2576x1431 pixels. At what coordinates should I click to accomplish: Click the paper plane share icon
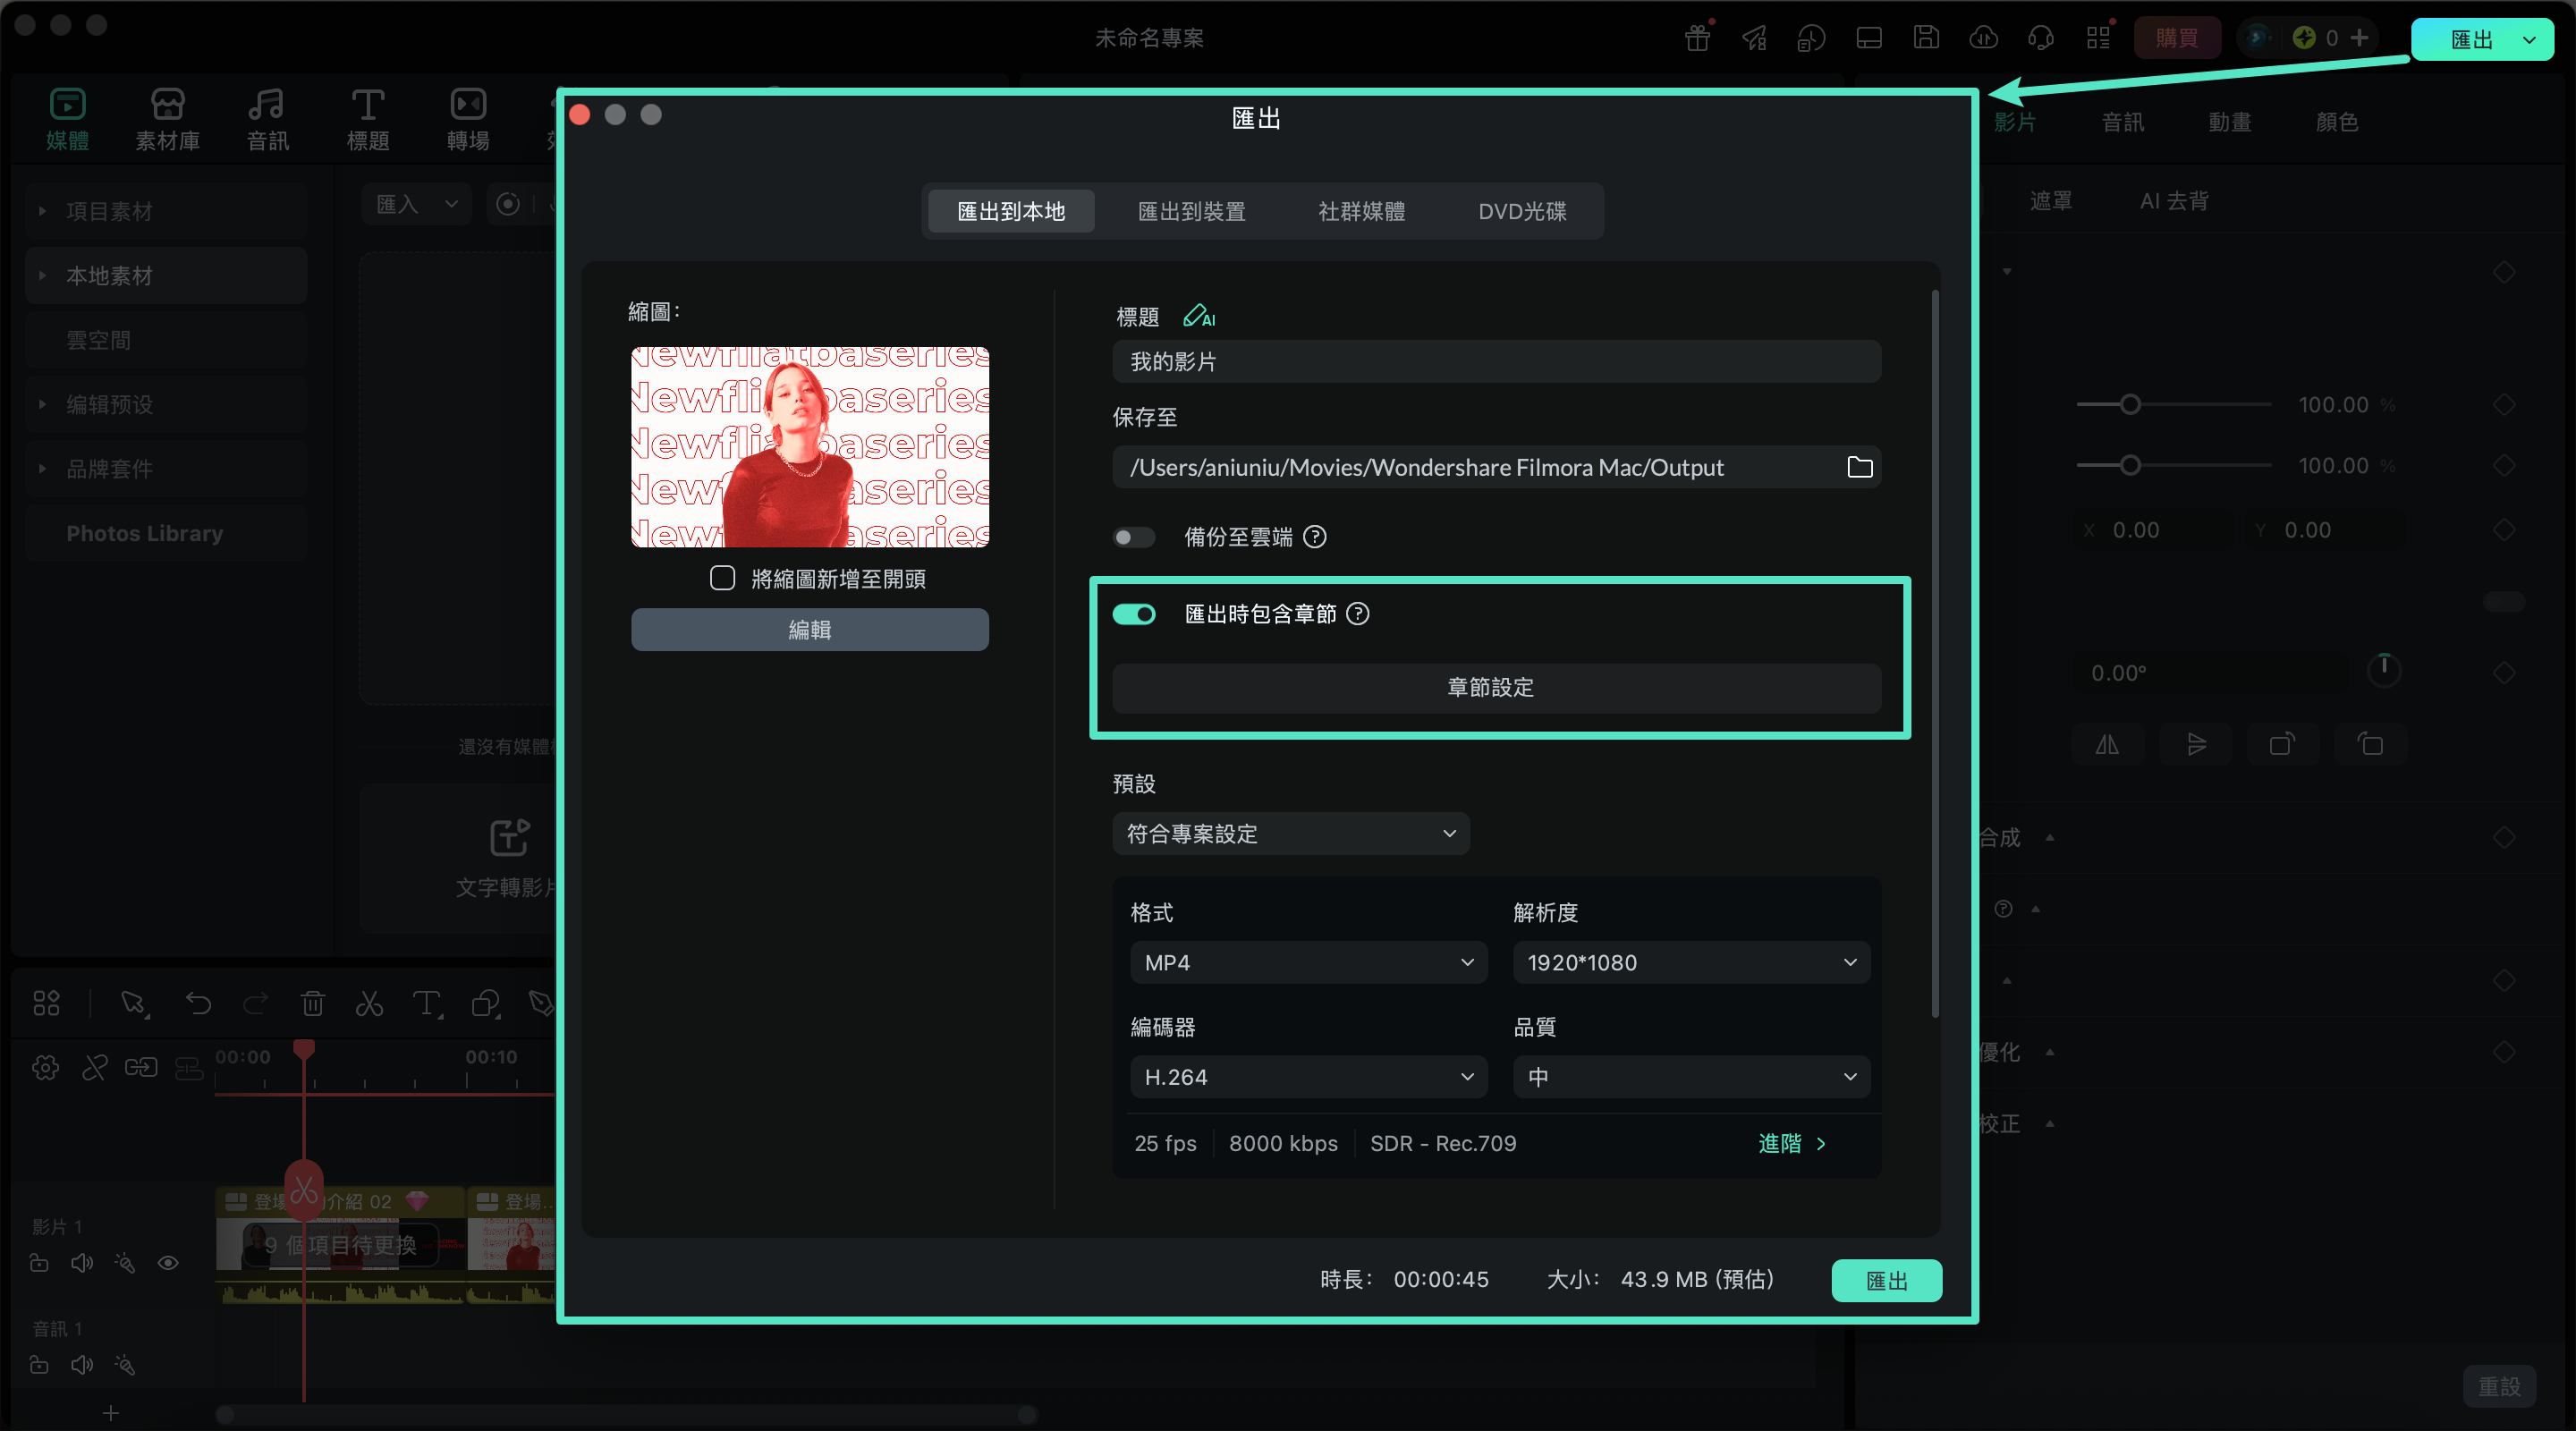pos(1754,38)
